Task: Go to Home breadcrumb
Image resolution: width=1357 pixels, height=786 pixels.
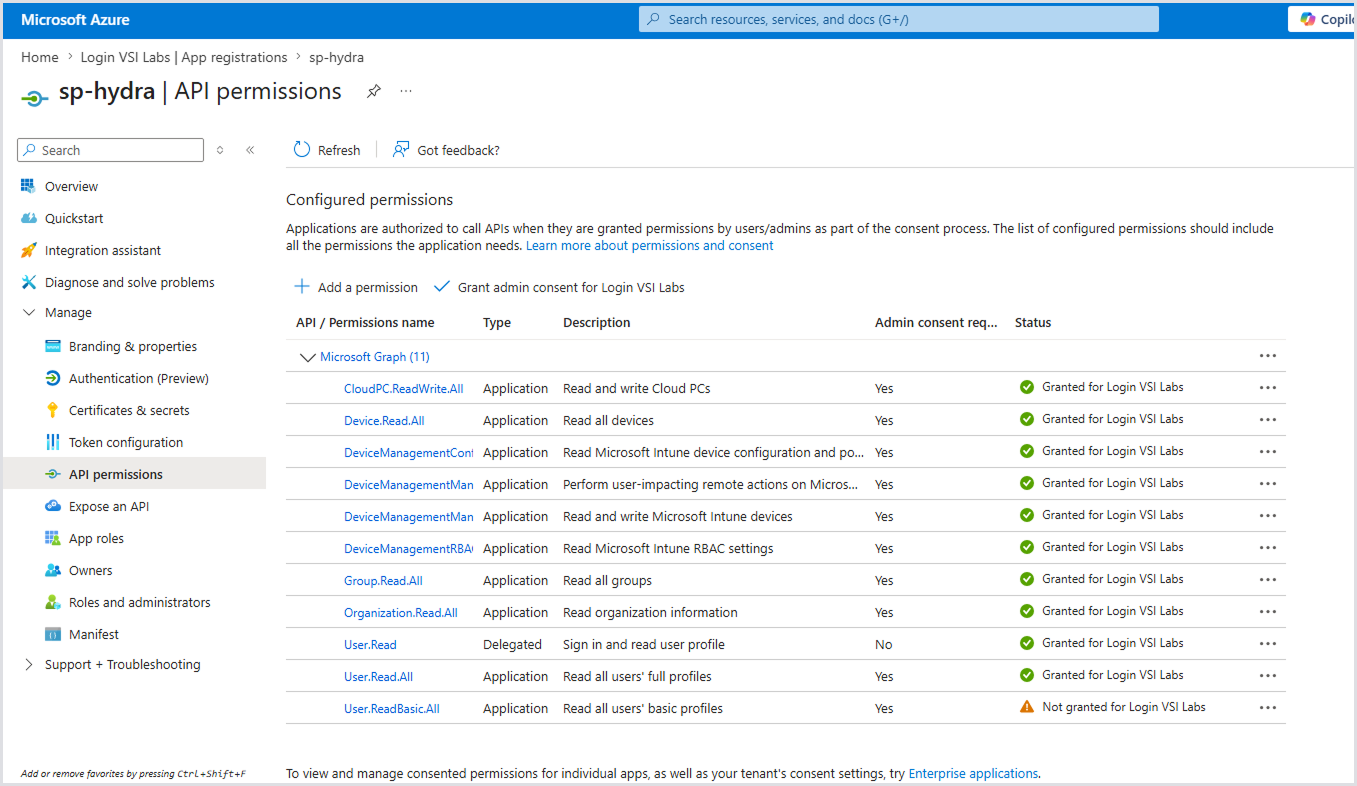Action: (x=40, y=57)
